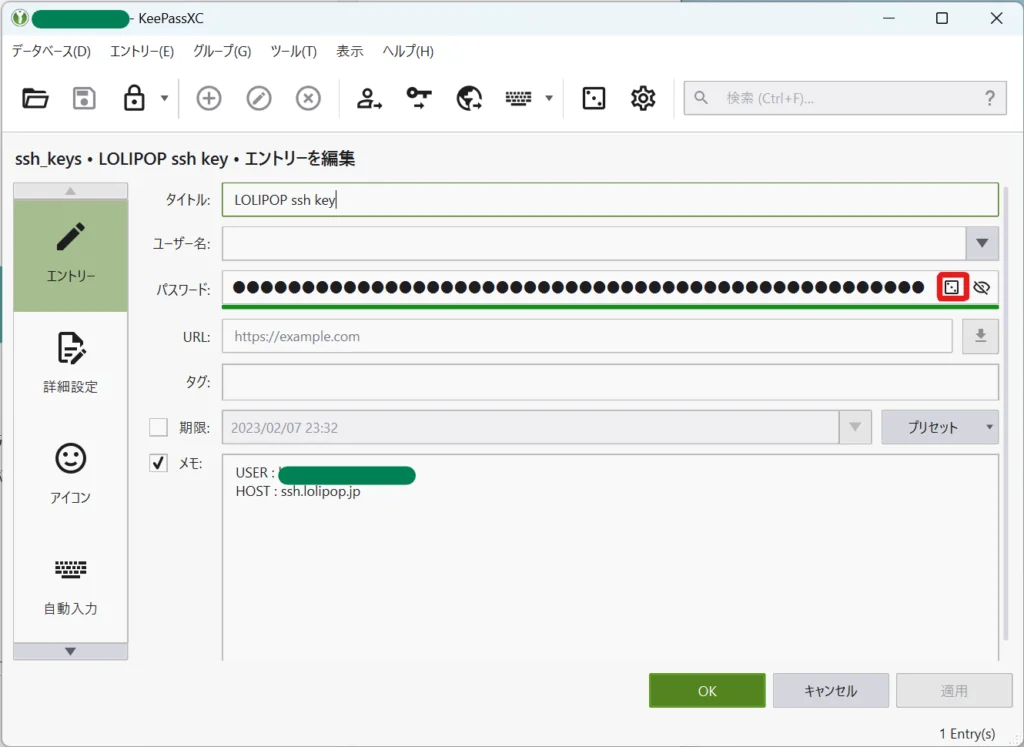Toggle password visibility eye icon
Screen dimensions: 1024x747
point(981,288)
